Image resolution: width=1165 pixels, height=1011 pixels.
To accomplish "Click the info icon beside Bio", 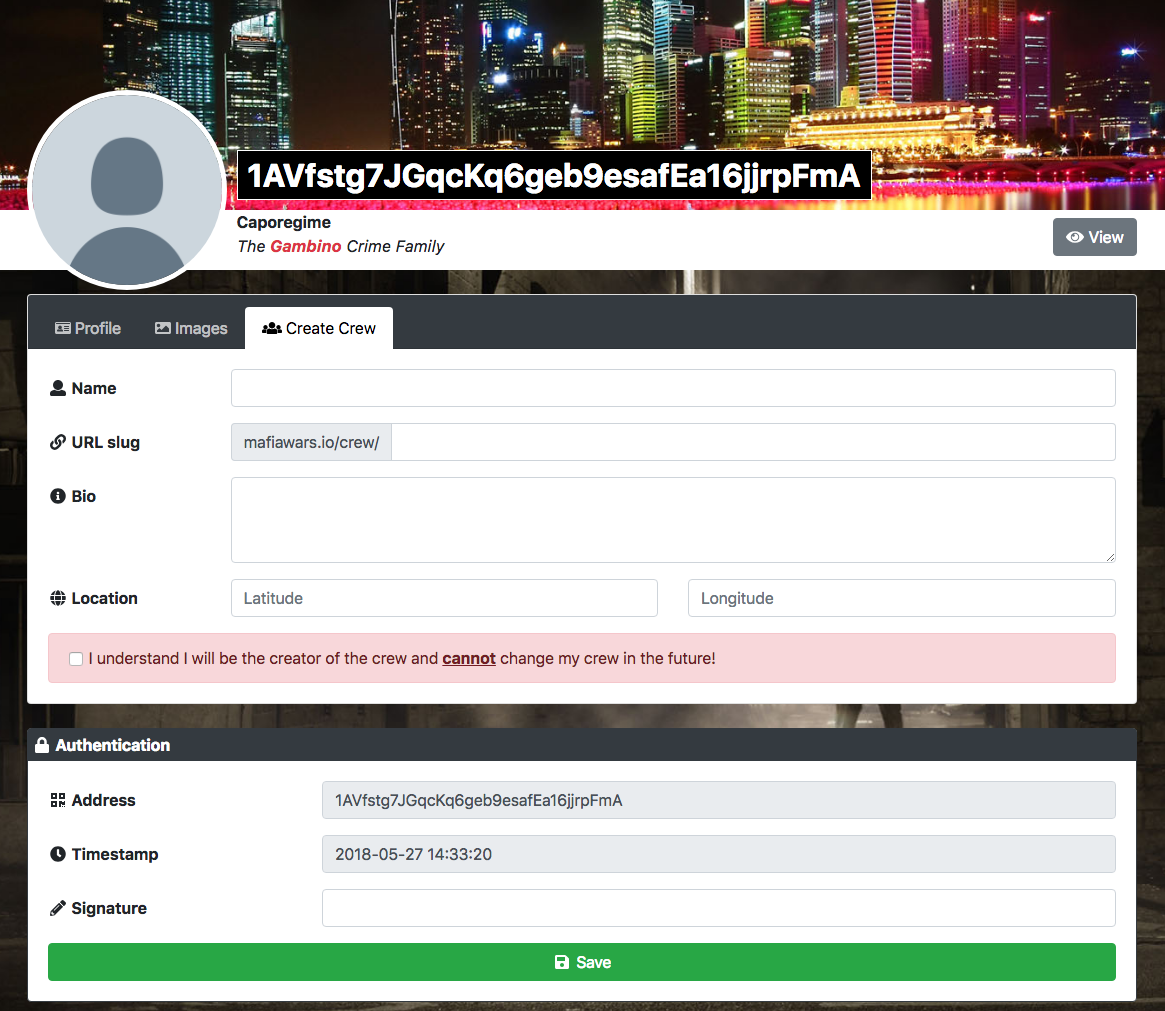I will pyautogui.click(x=58, y=496).
